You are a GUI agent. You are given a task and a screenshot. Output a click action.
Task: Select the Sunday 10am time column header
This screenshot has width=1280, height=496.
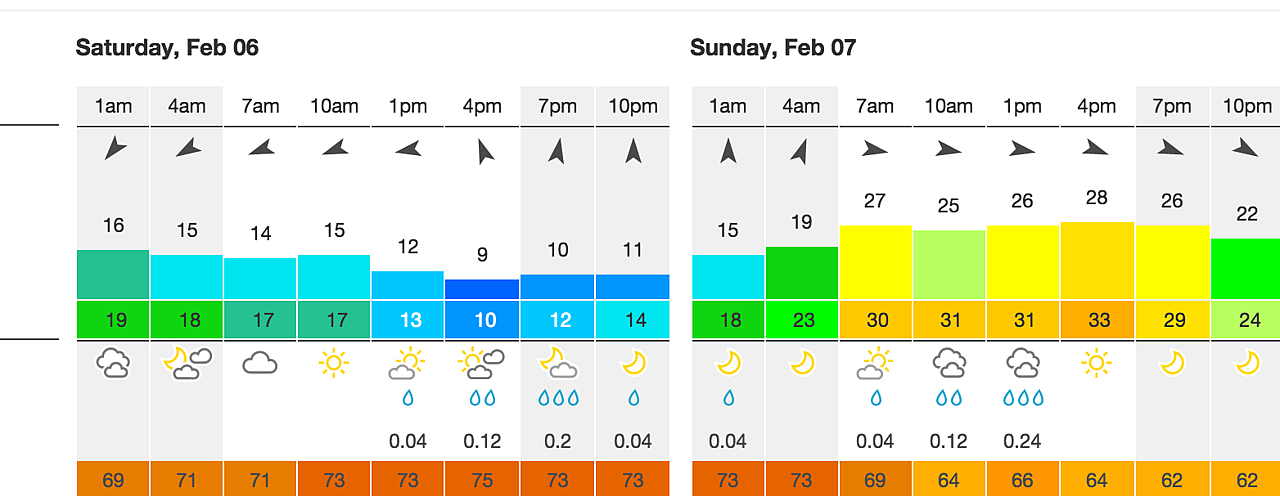(x=948, y=106)
